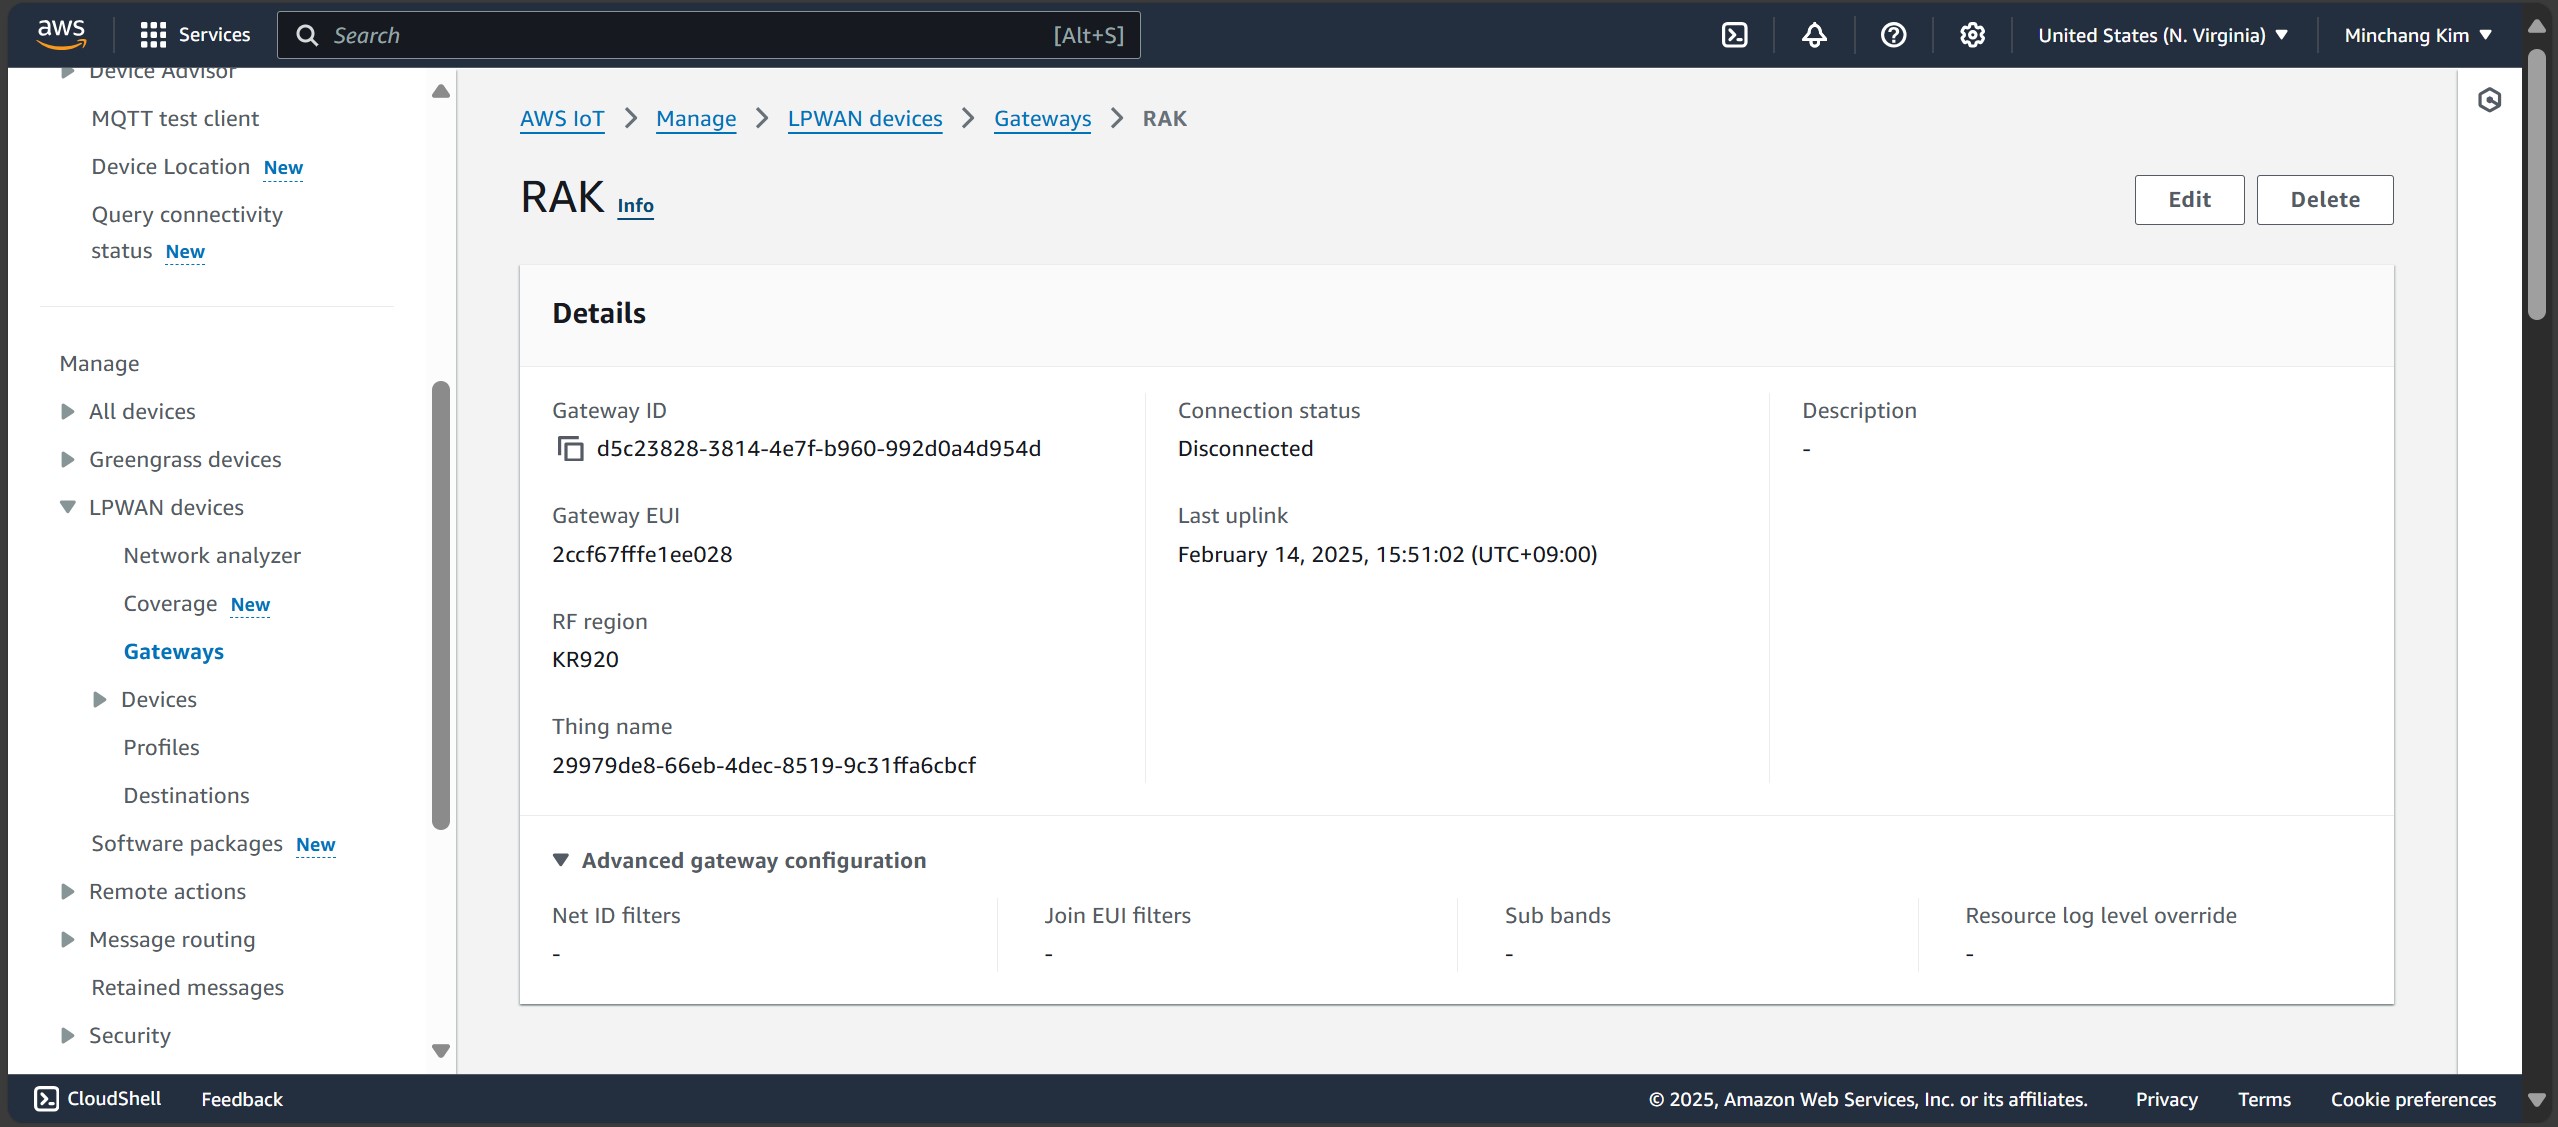Expand Message routing in sidebar
This screenshot has width=2558, height=1127.
point(67,939)
